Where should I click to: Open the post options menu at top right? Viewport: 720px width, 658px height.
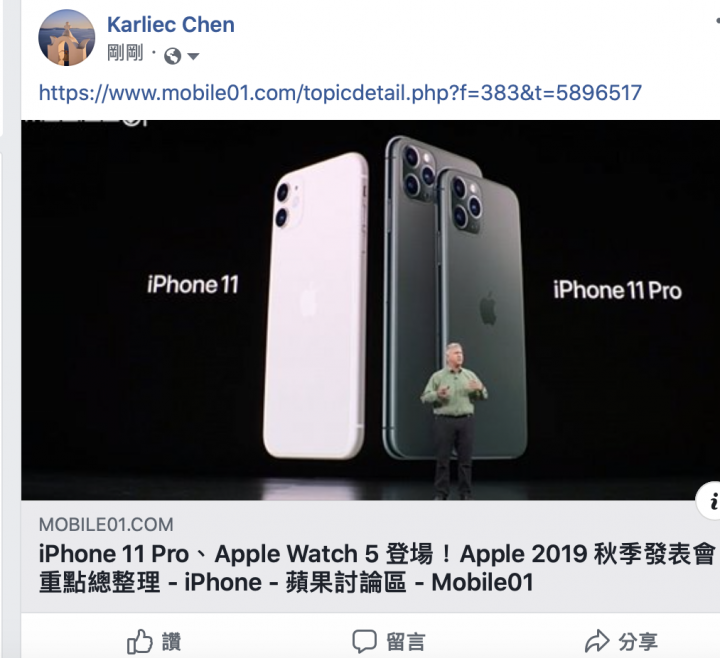[717, 21]
